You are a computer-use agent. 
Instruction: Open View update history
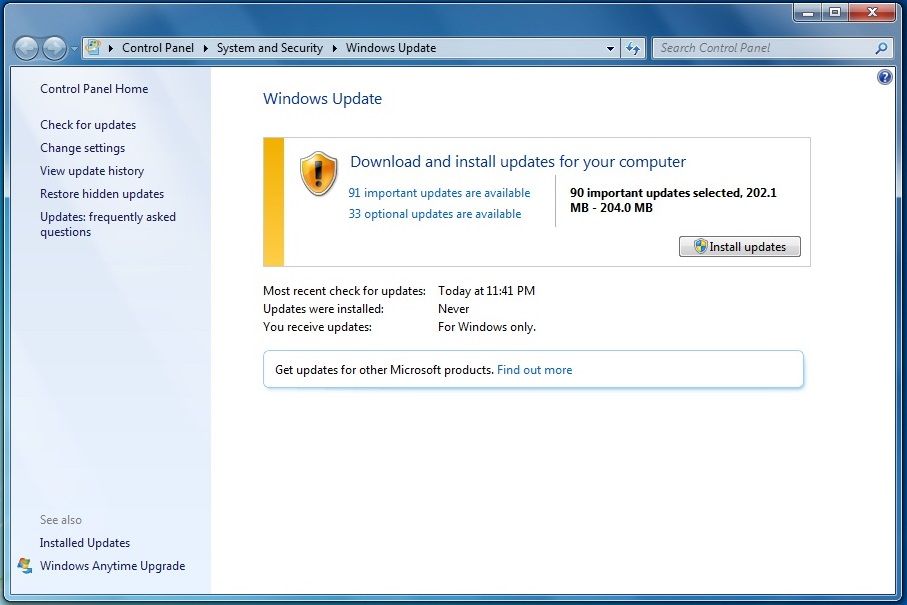click(x=92, y=171)
